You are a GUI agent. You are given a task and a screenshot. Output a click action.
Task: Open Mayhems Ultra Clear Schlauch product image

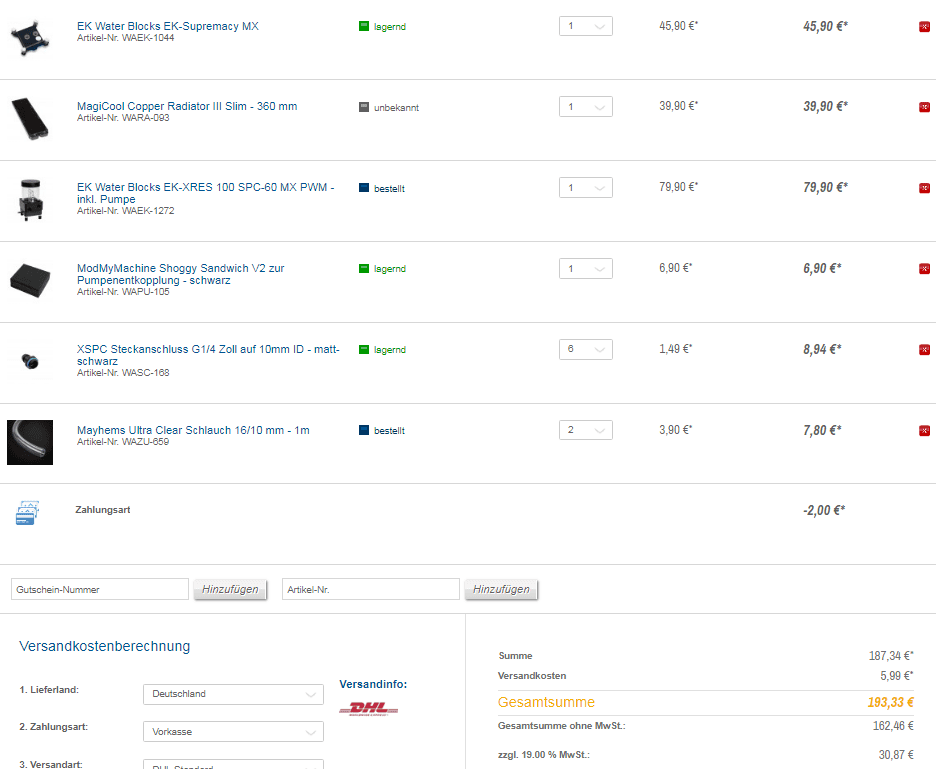click(x=30, y=442)
